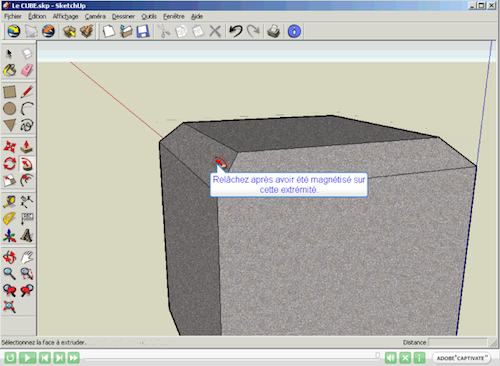Click the Paste clipboard icon
This screenshot has width=500, height=366.
198,31
